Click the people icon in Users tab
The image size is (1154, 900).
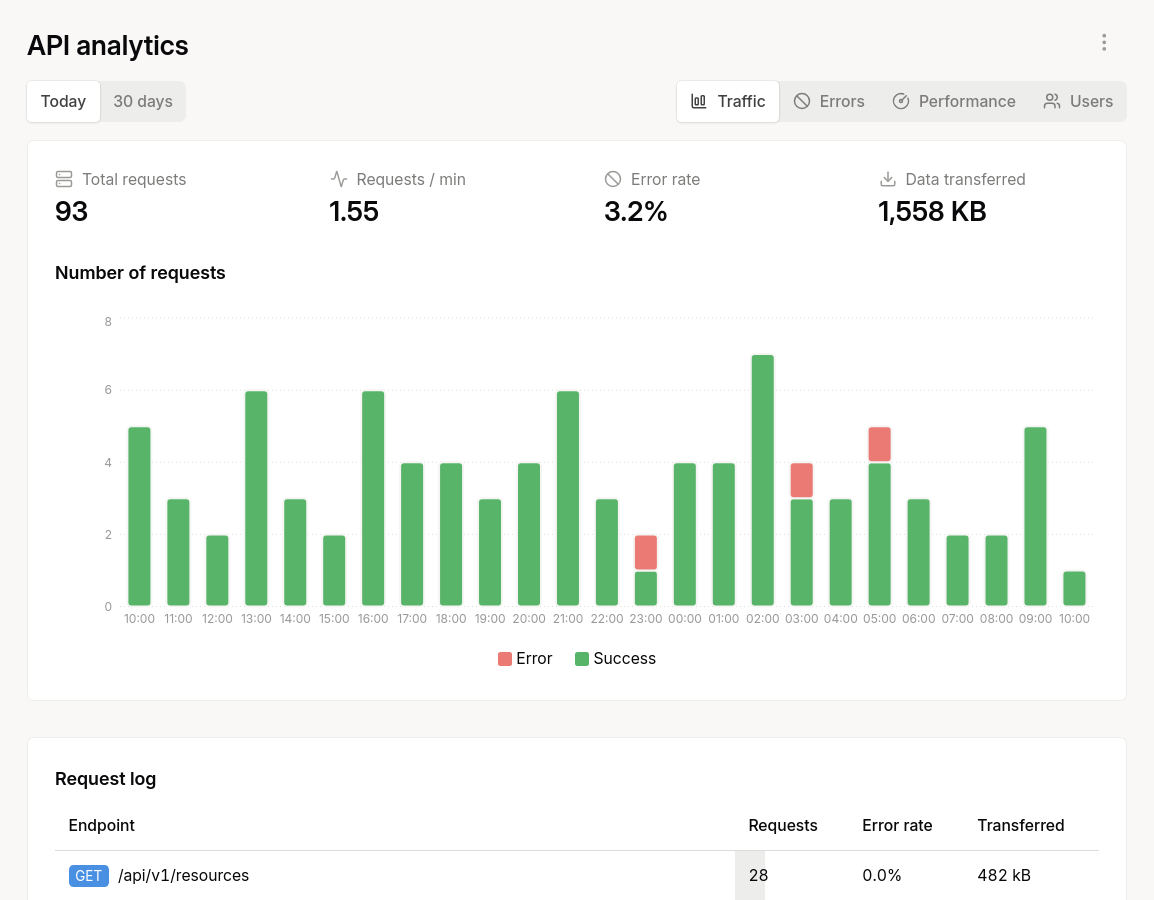1052,102
